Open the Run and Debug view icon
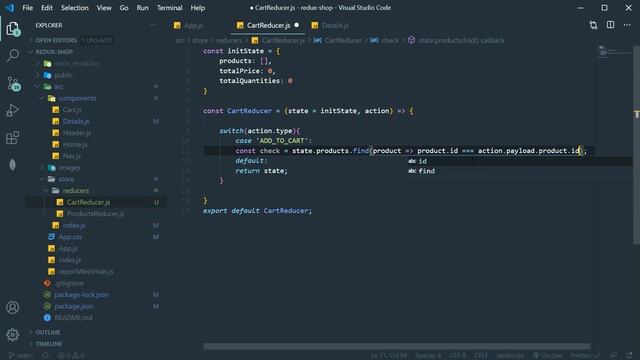Viewport: 640px width, 360px height. pos(13,110)
